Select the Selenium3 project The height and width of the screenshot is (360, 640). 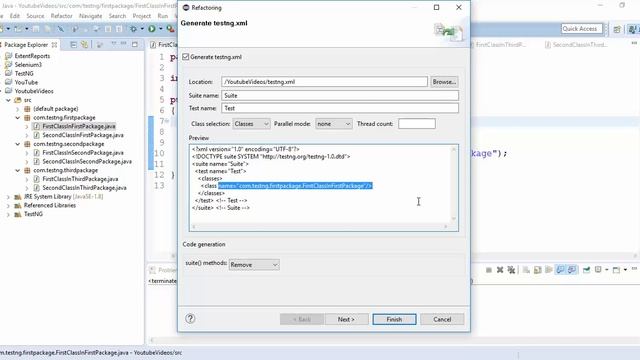click(x=28, y=64)
